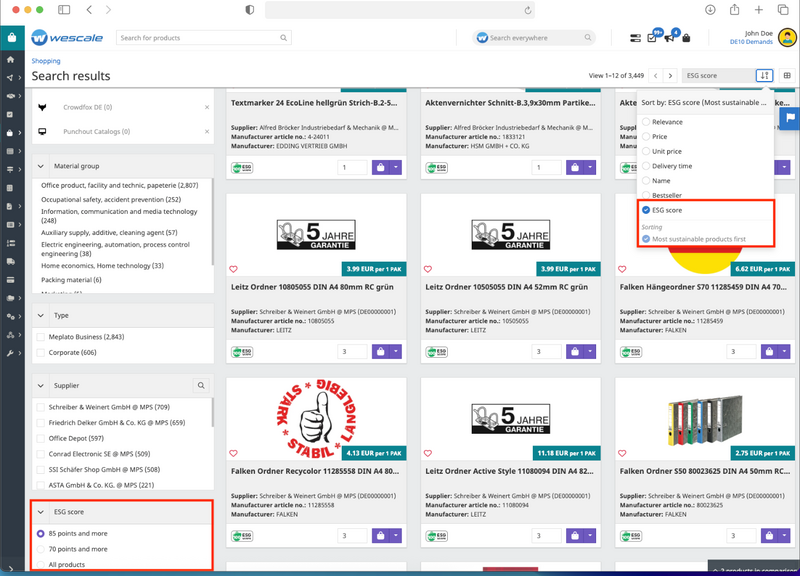This screenshot has height=576, width=800.
Task: Toggle the sort direction icon button
Action: coord(764,76)
